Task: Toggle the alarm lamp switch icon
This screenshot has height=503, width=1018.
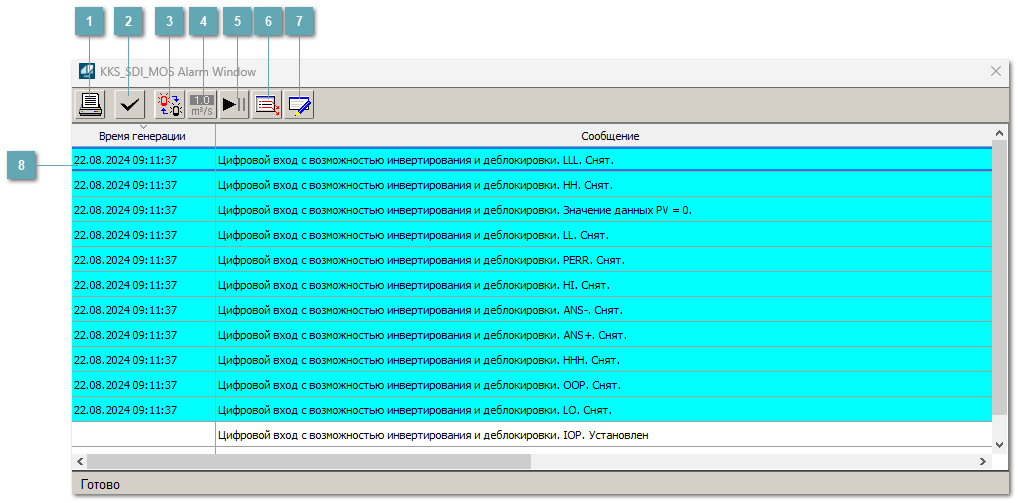Action: tap(169, 104)
